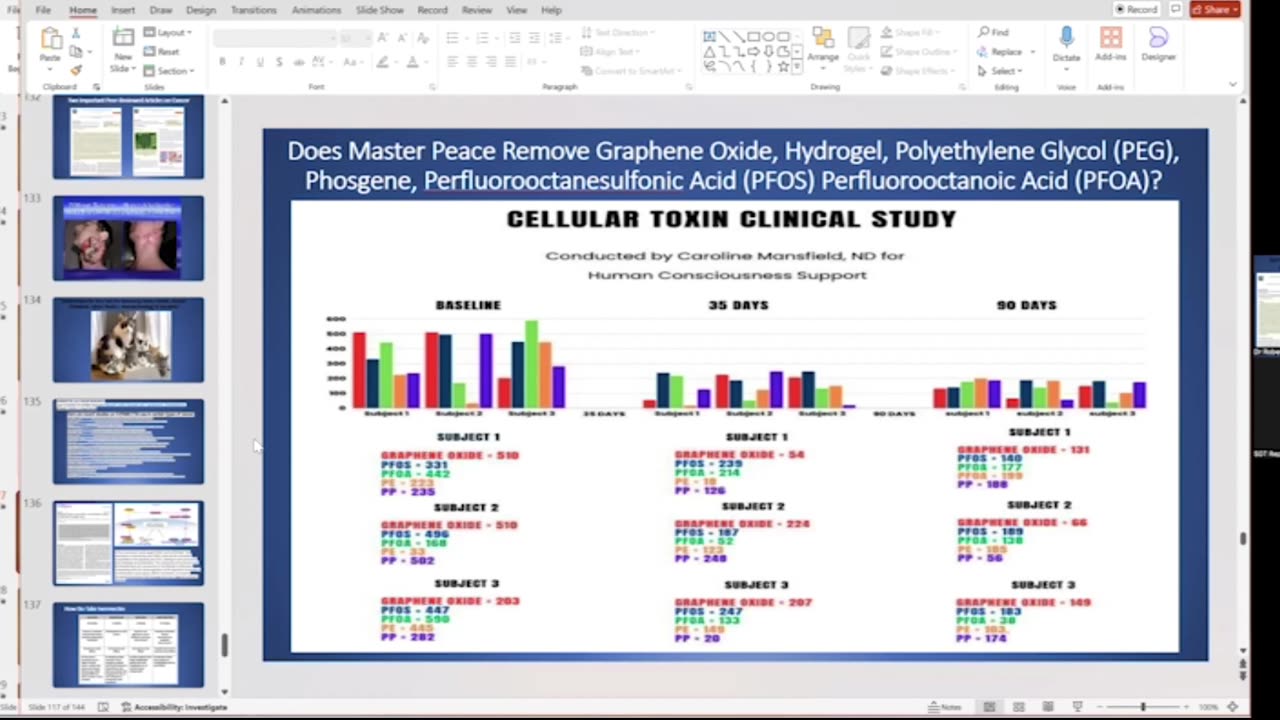Open the Slide Show tab
This screenshot has width=1280, height=720.
tap(379, 10)
